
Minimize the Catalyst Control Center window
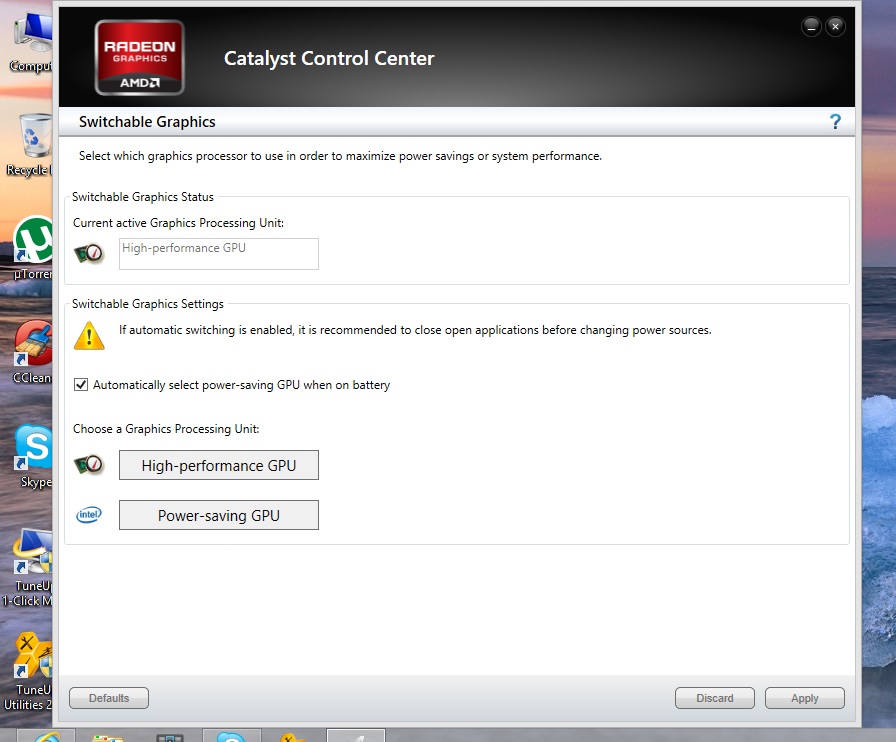coord(811,26)
